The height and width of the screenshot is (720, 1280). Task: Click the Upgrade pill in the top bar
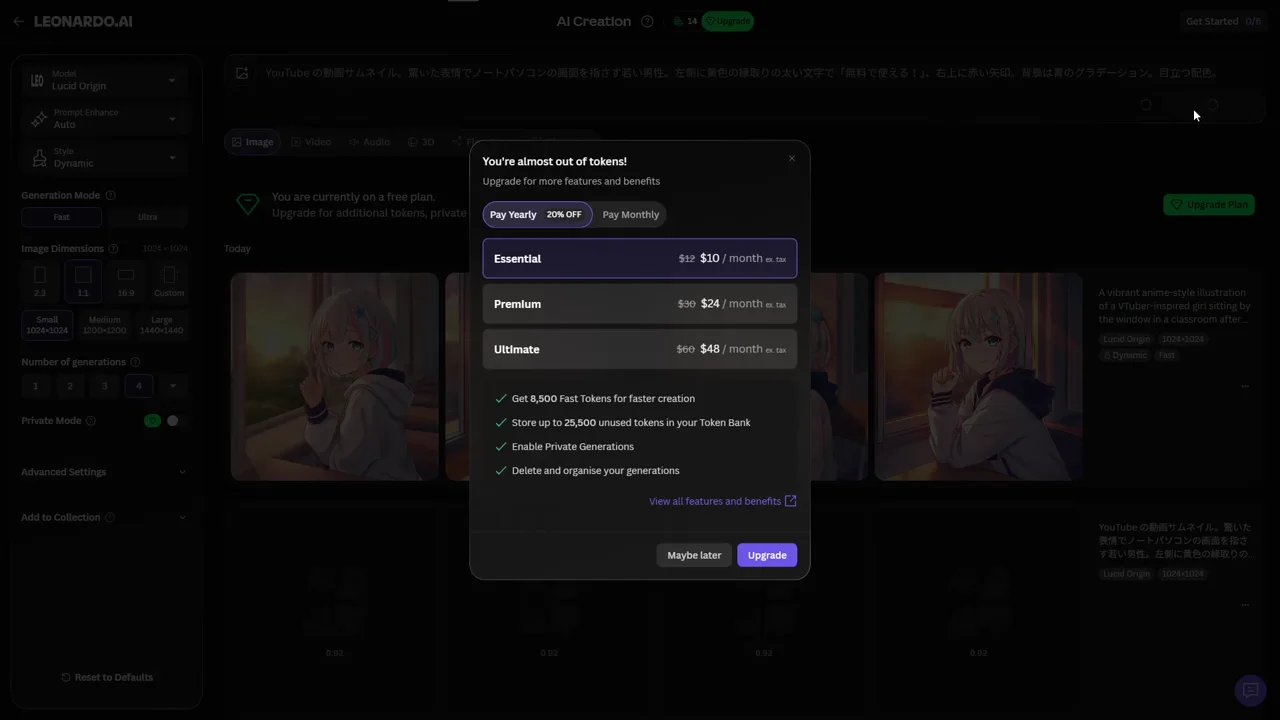[728, 21]
